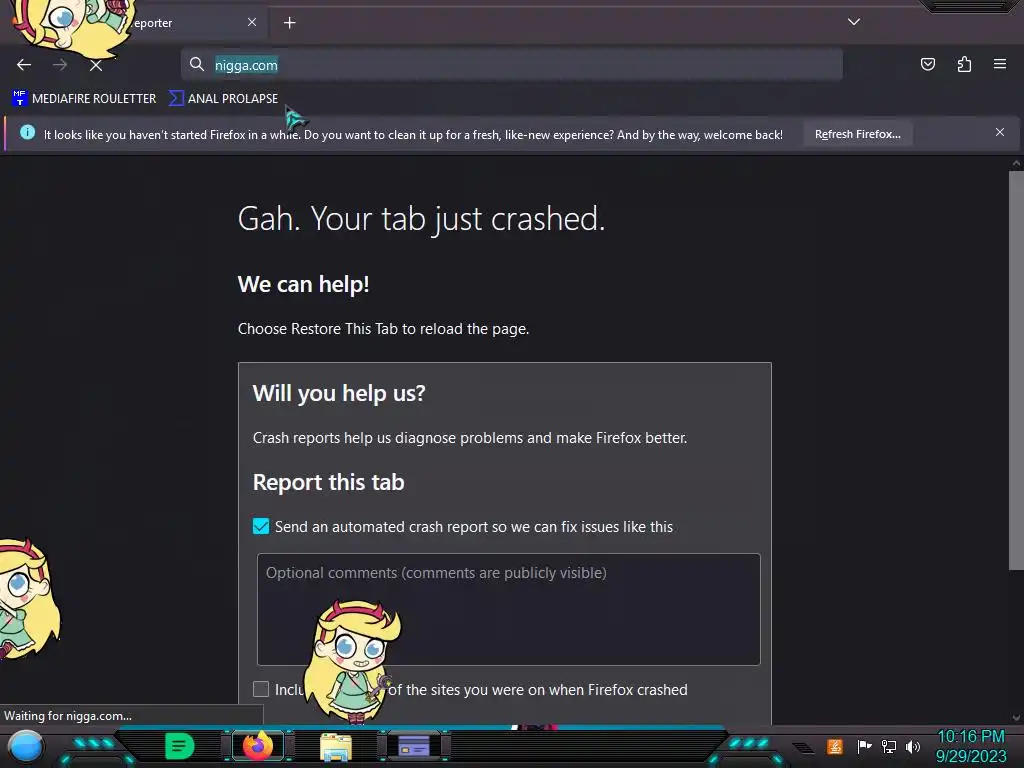This screenshot has width=1024, height=768.
Task: Open the Save to Pocket icon
Action: pos(927,64)
